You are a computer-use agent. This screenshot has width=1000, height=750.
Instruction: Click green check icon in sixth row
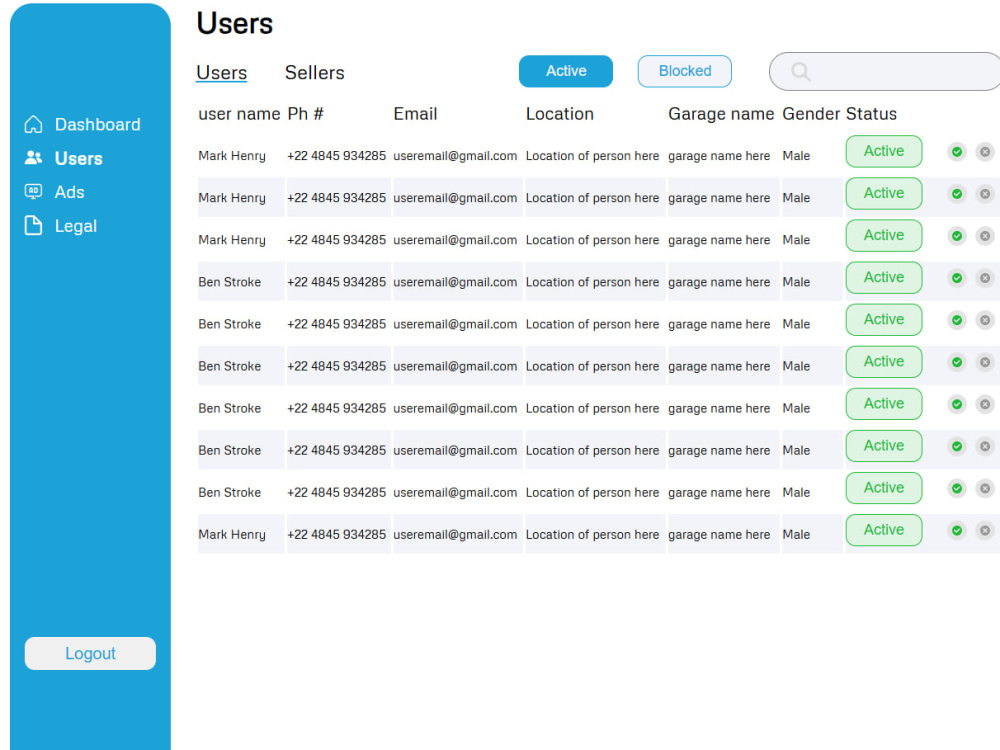[957, 362]
